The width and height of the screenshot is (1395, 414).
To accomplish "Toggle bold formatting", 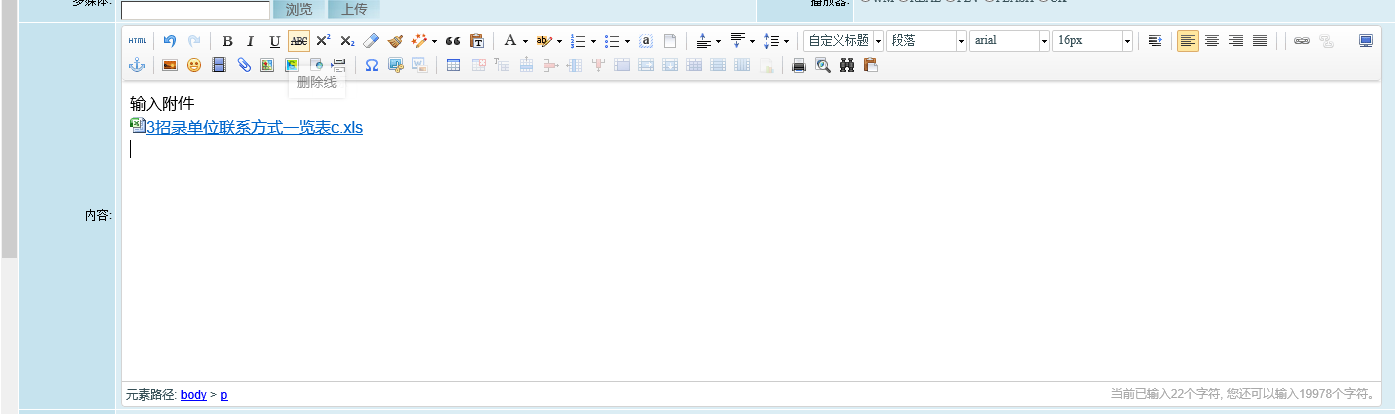I will click(x=227, y=41).
